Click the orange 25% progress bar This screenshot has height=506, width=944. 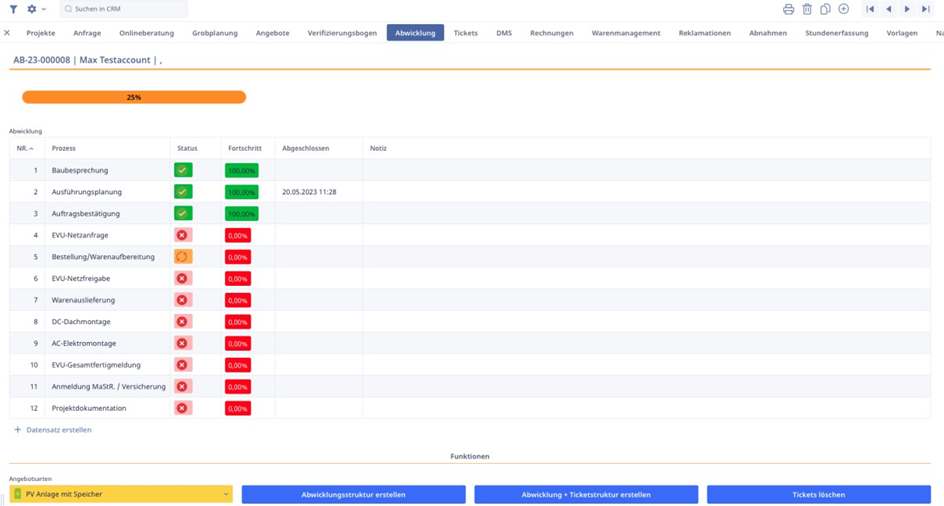click(x=134, y=98)
